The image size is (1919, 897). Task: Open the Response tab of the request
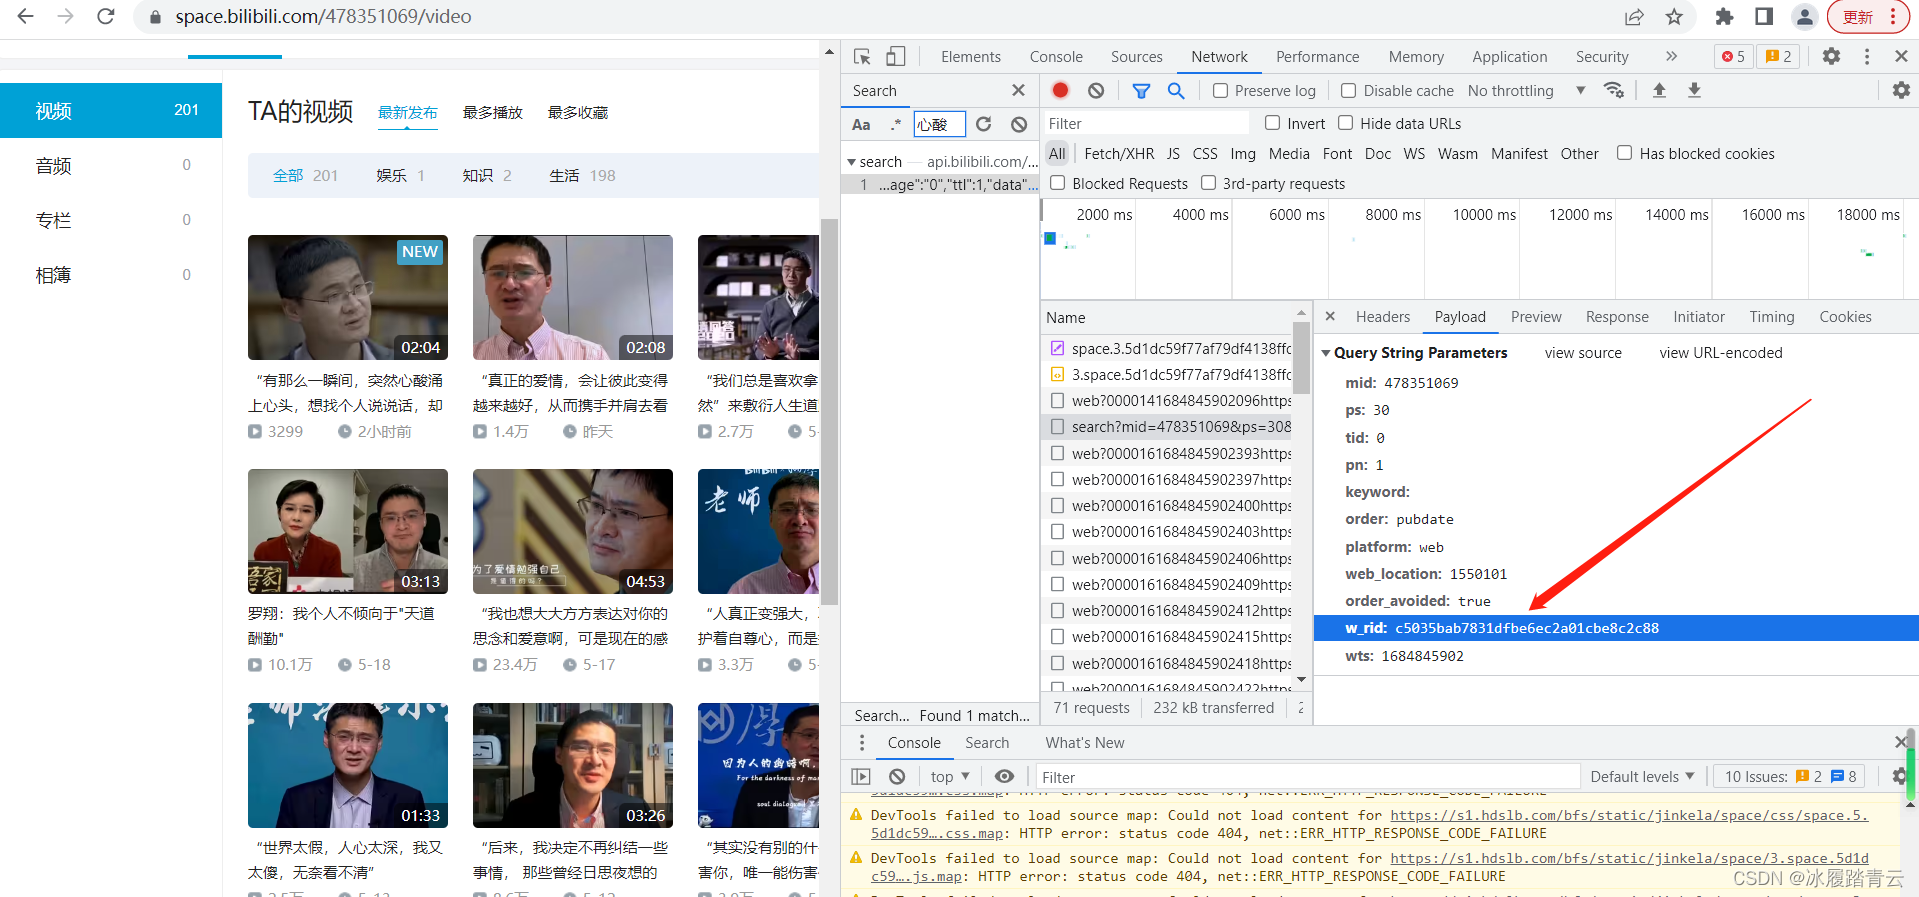click(1617, 316)
